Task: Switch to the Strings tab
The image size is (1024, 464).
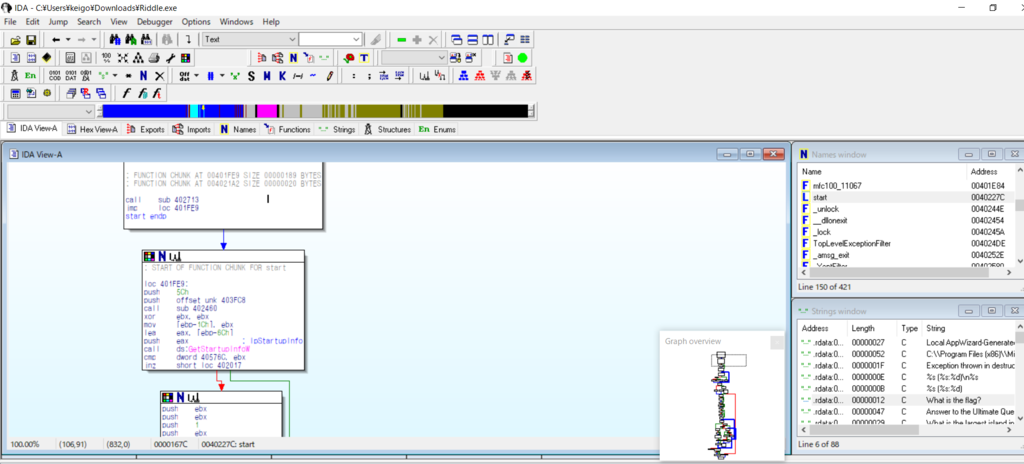Action: point(337,129)
